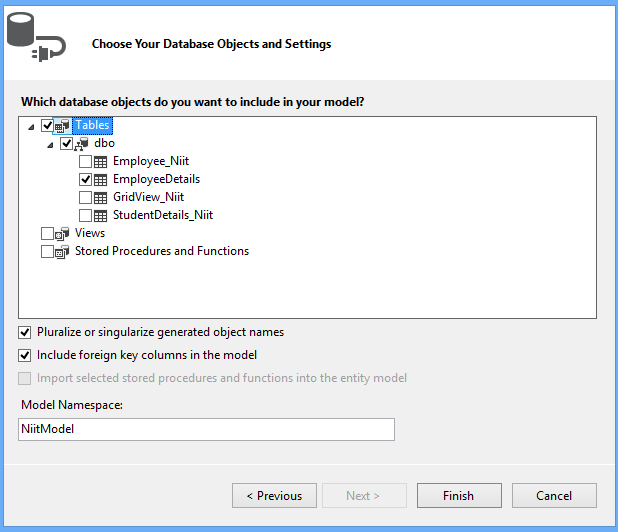Select the Views tree item label

[x=90, y=233]
